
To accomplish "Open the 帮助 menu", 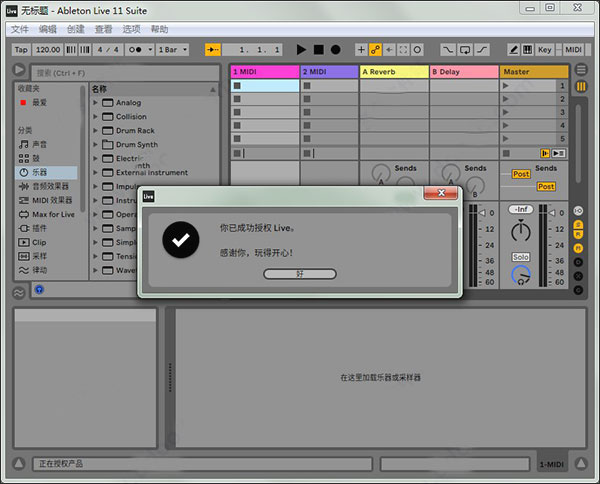I will tap(159, 29).
